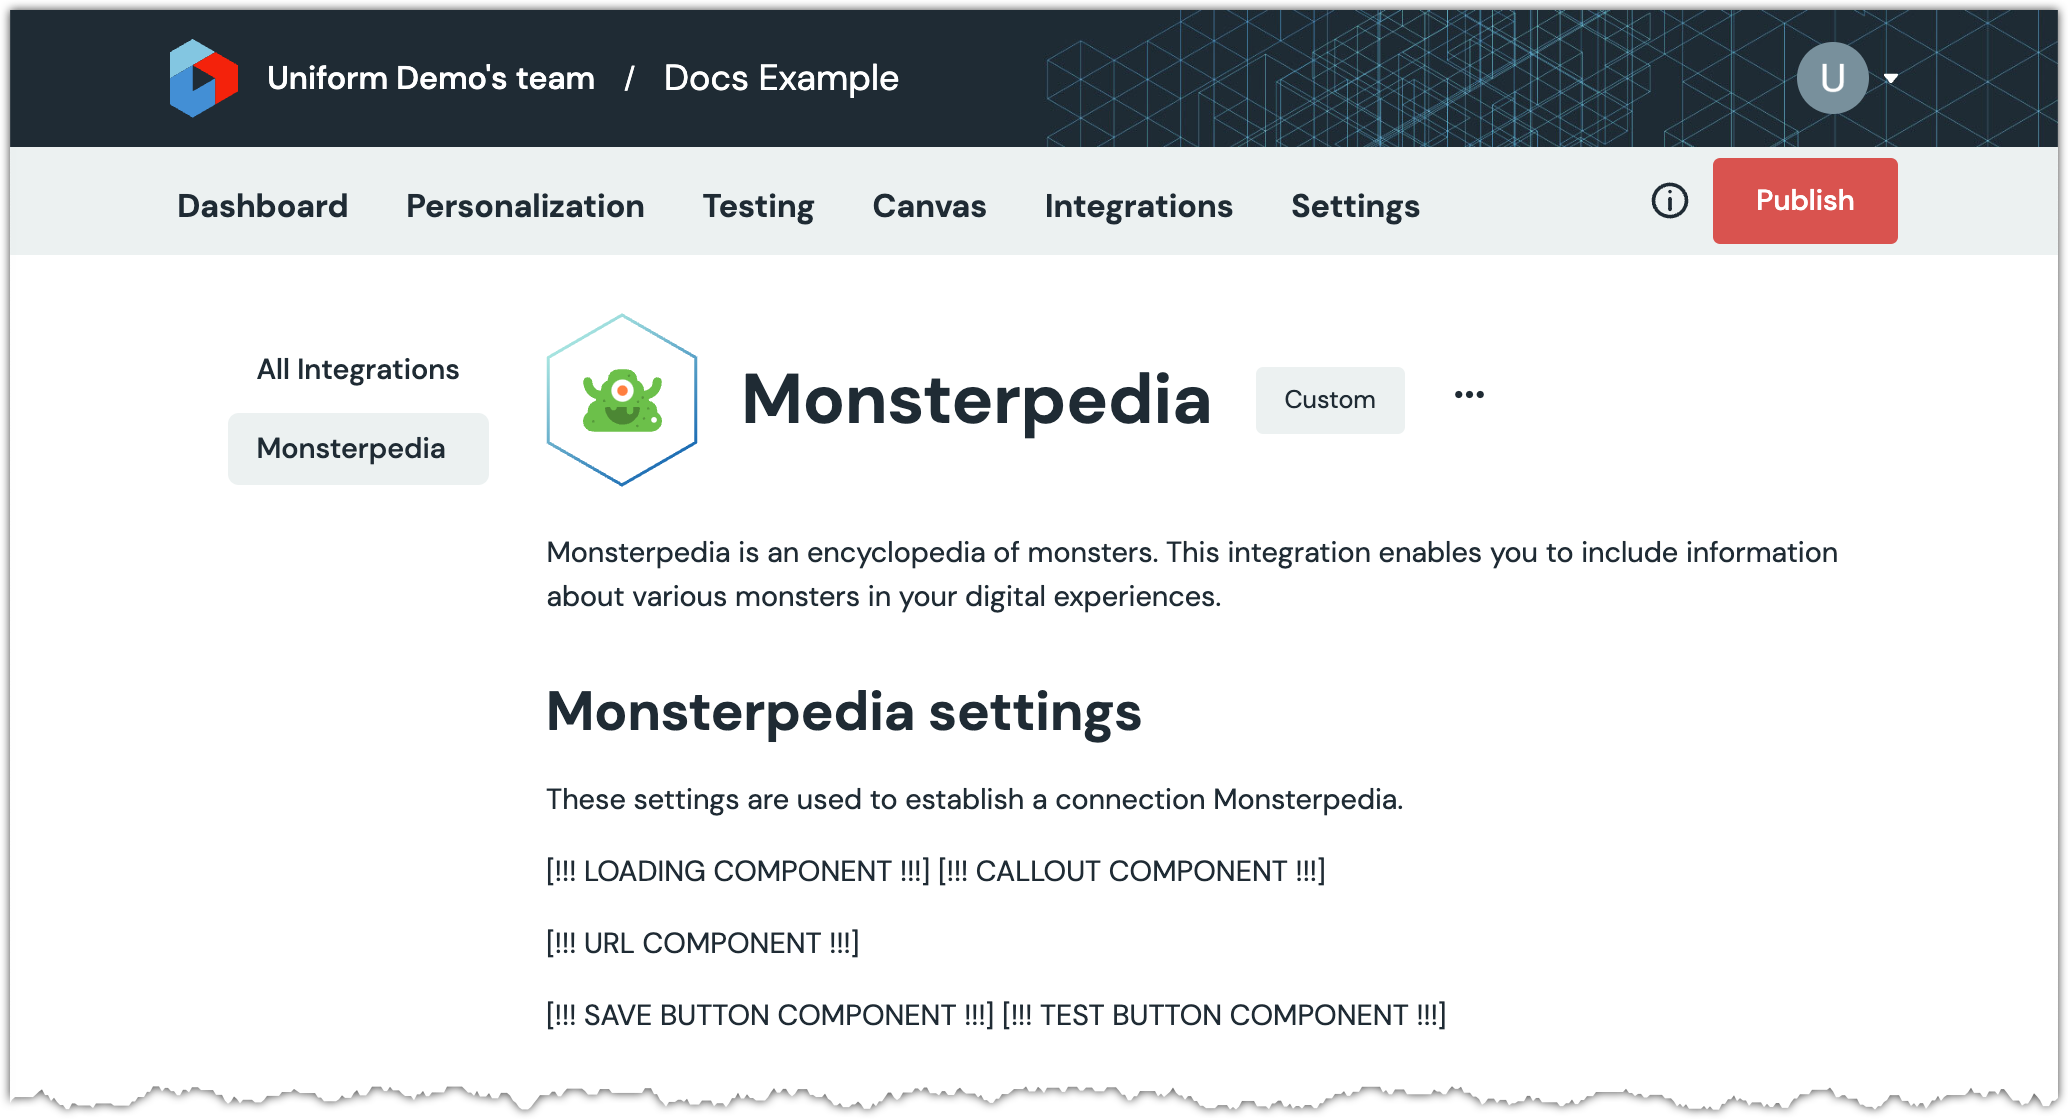Screen dimensions: 2068x1120
Task: Click the user avatar U
Action: (x=1831, y=78)
